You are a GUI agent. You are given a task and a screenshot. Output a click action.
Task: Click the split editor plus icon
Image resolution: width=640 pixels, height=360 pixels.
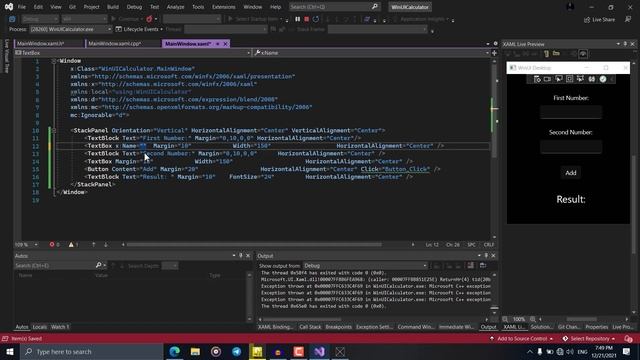point(494,53)
